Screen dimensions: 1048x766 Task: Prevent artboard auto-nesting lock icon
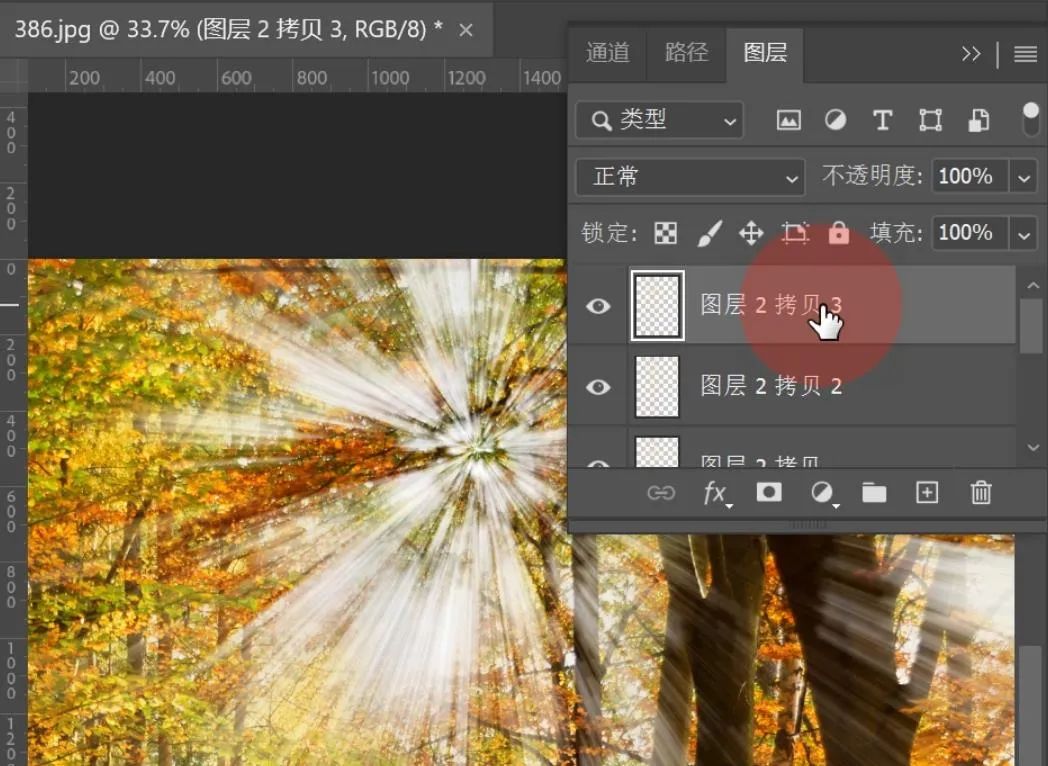[x=795, y=233]
